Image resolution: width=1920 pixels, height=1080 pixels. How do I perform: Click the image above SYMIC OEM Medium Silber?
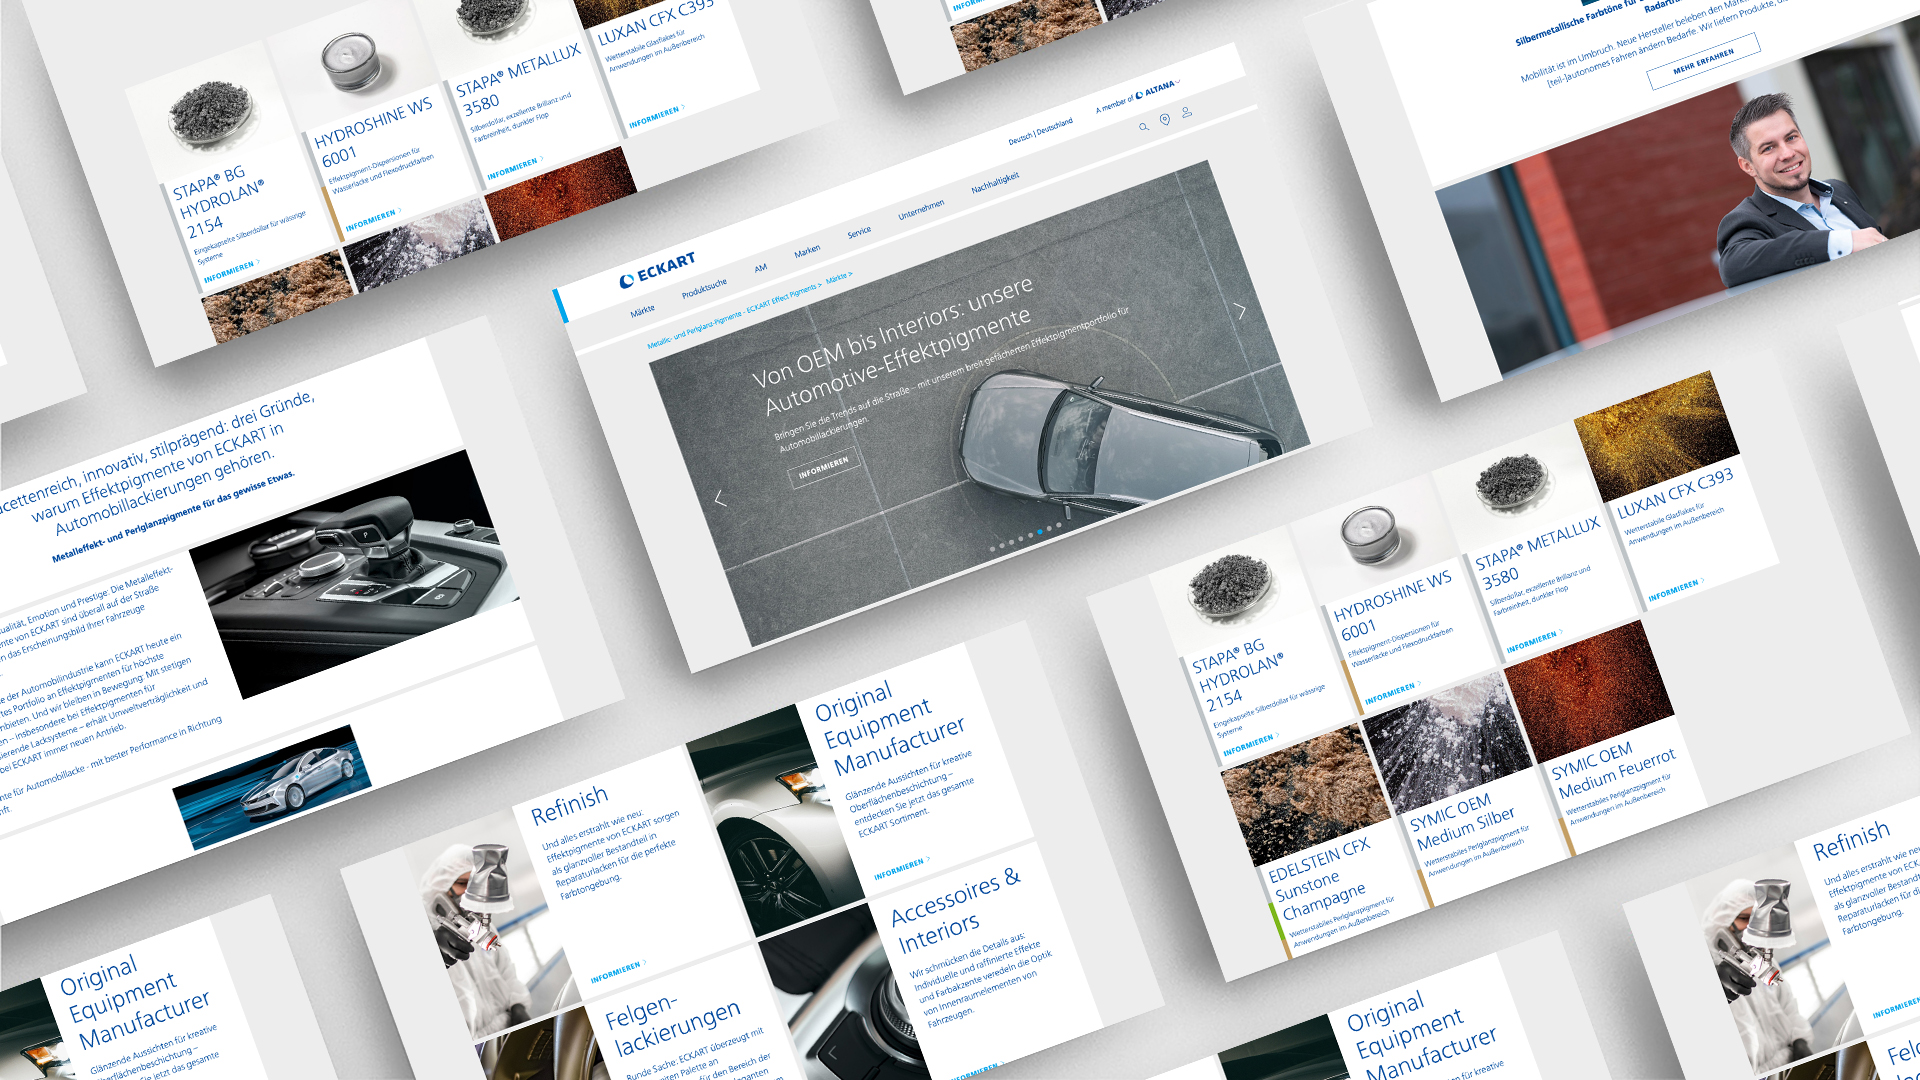pyautogui.click(x=1446, y=741)
